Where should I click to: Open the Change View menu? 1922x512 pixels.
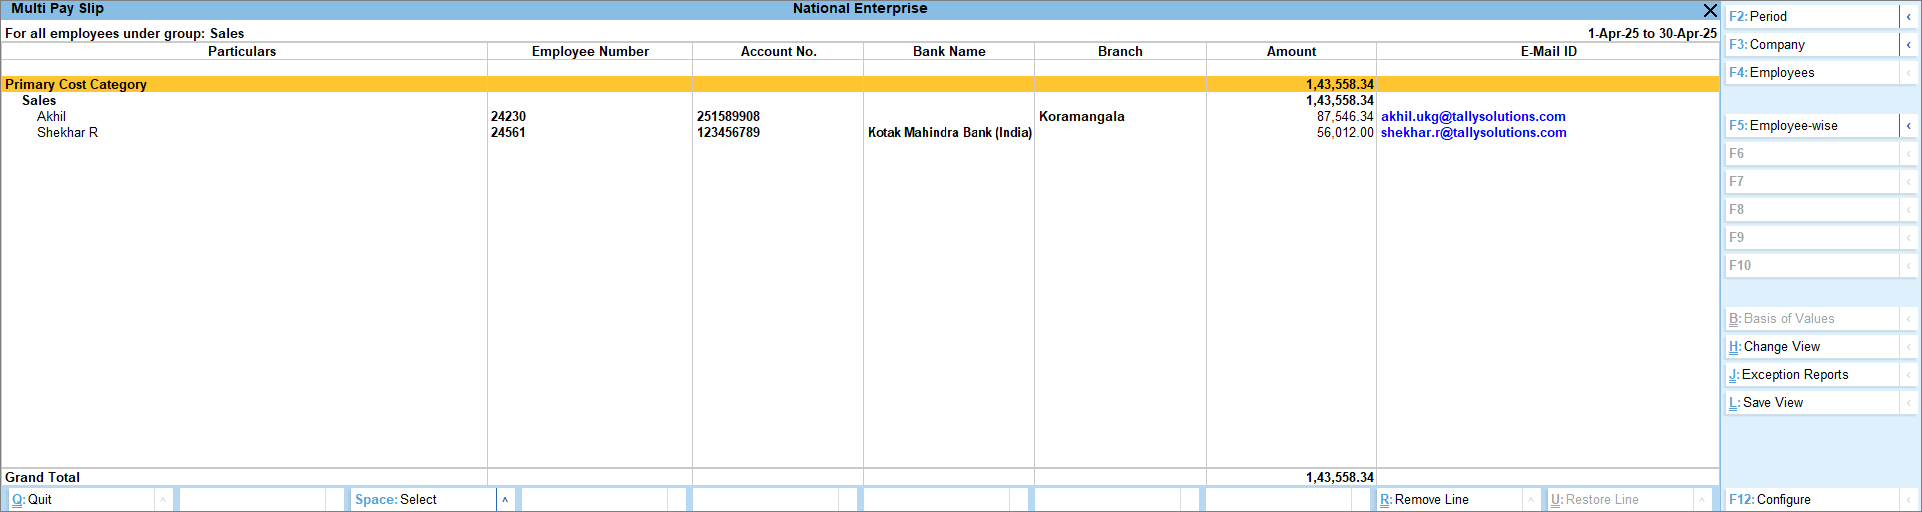point(1810,347)
